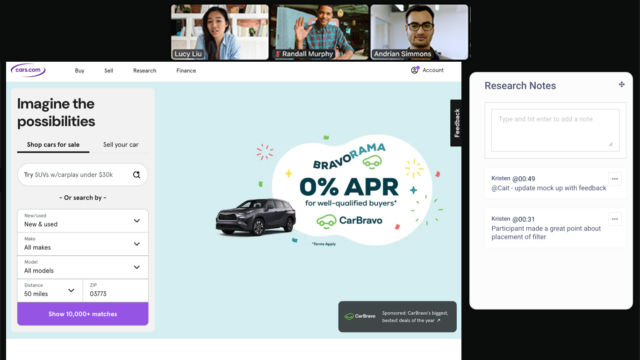
Task: Expand the Model dropdown showing All models
Action: point(83,267)
